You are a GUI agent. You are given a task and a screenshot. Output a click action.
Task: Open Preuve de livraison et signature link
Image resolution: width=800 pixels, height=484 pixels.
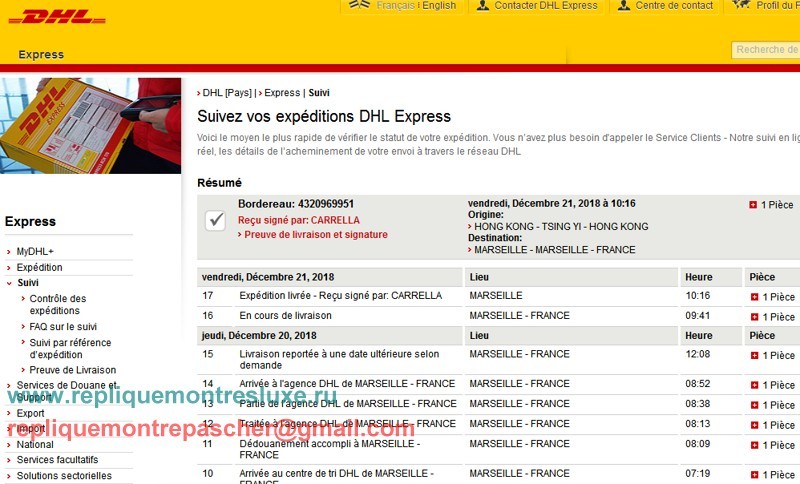click(x=316, y=235)
